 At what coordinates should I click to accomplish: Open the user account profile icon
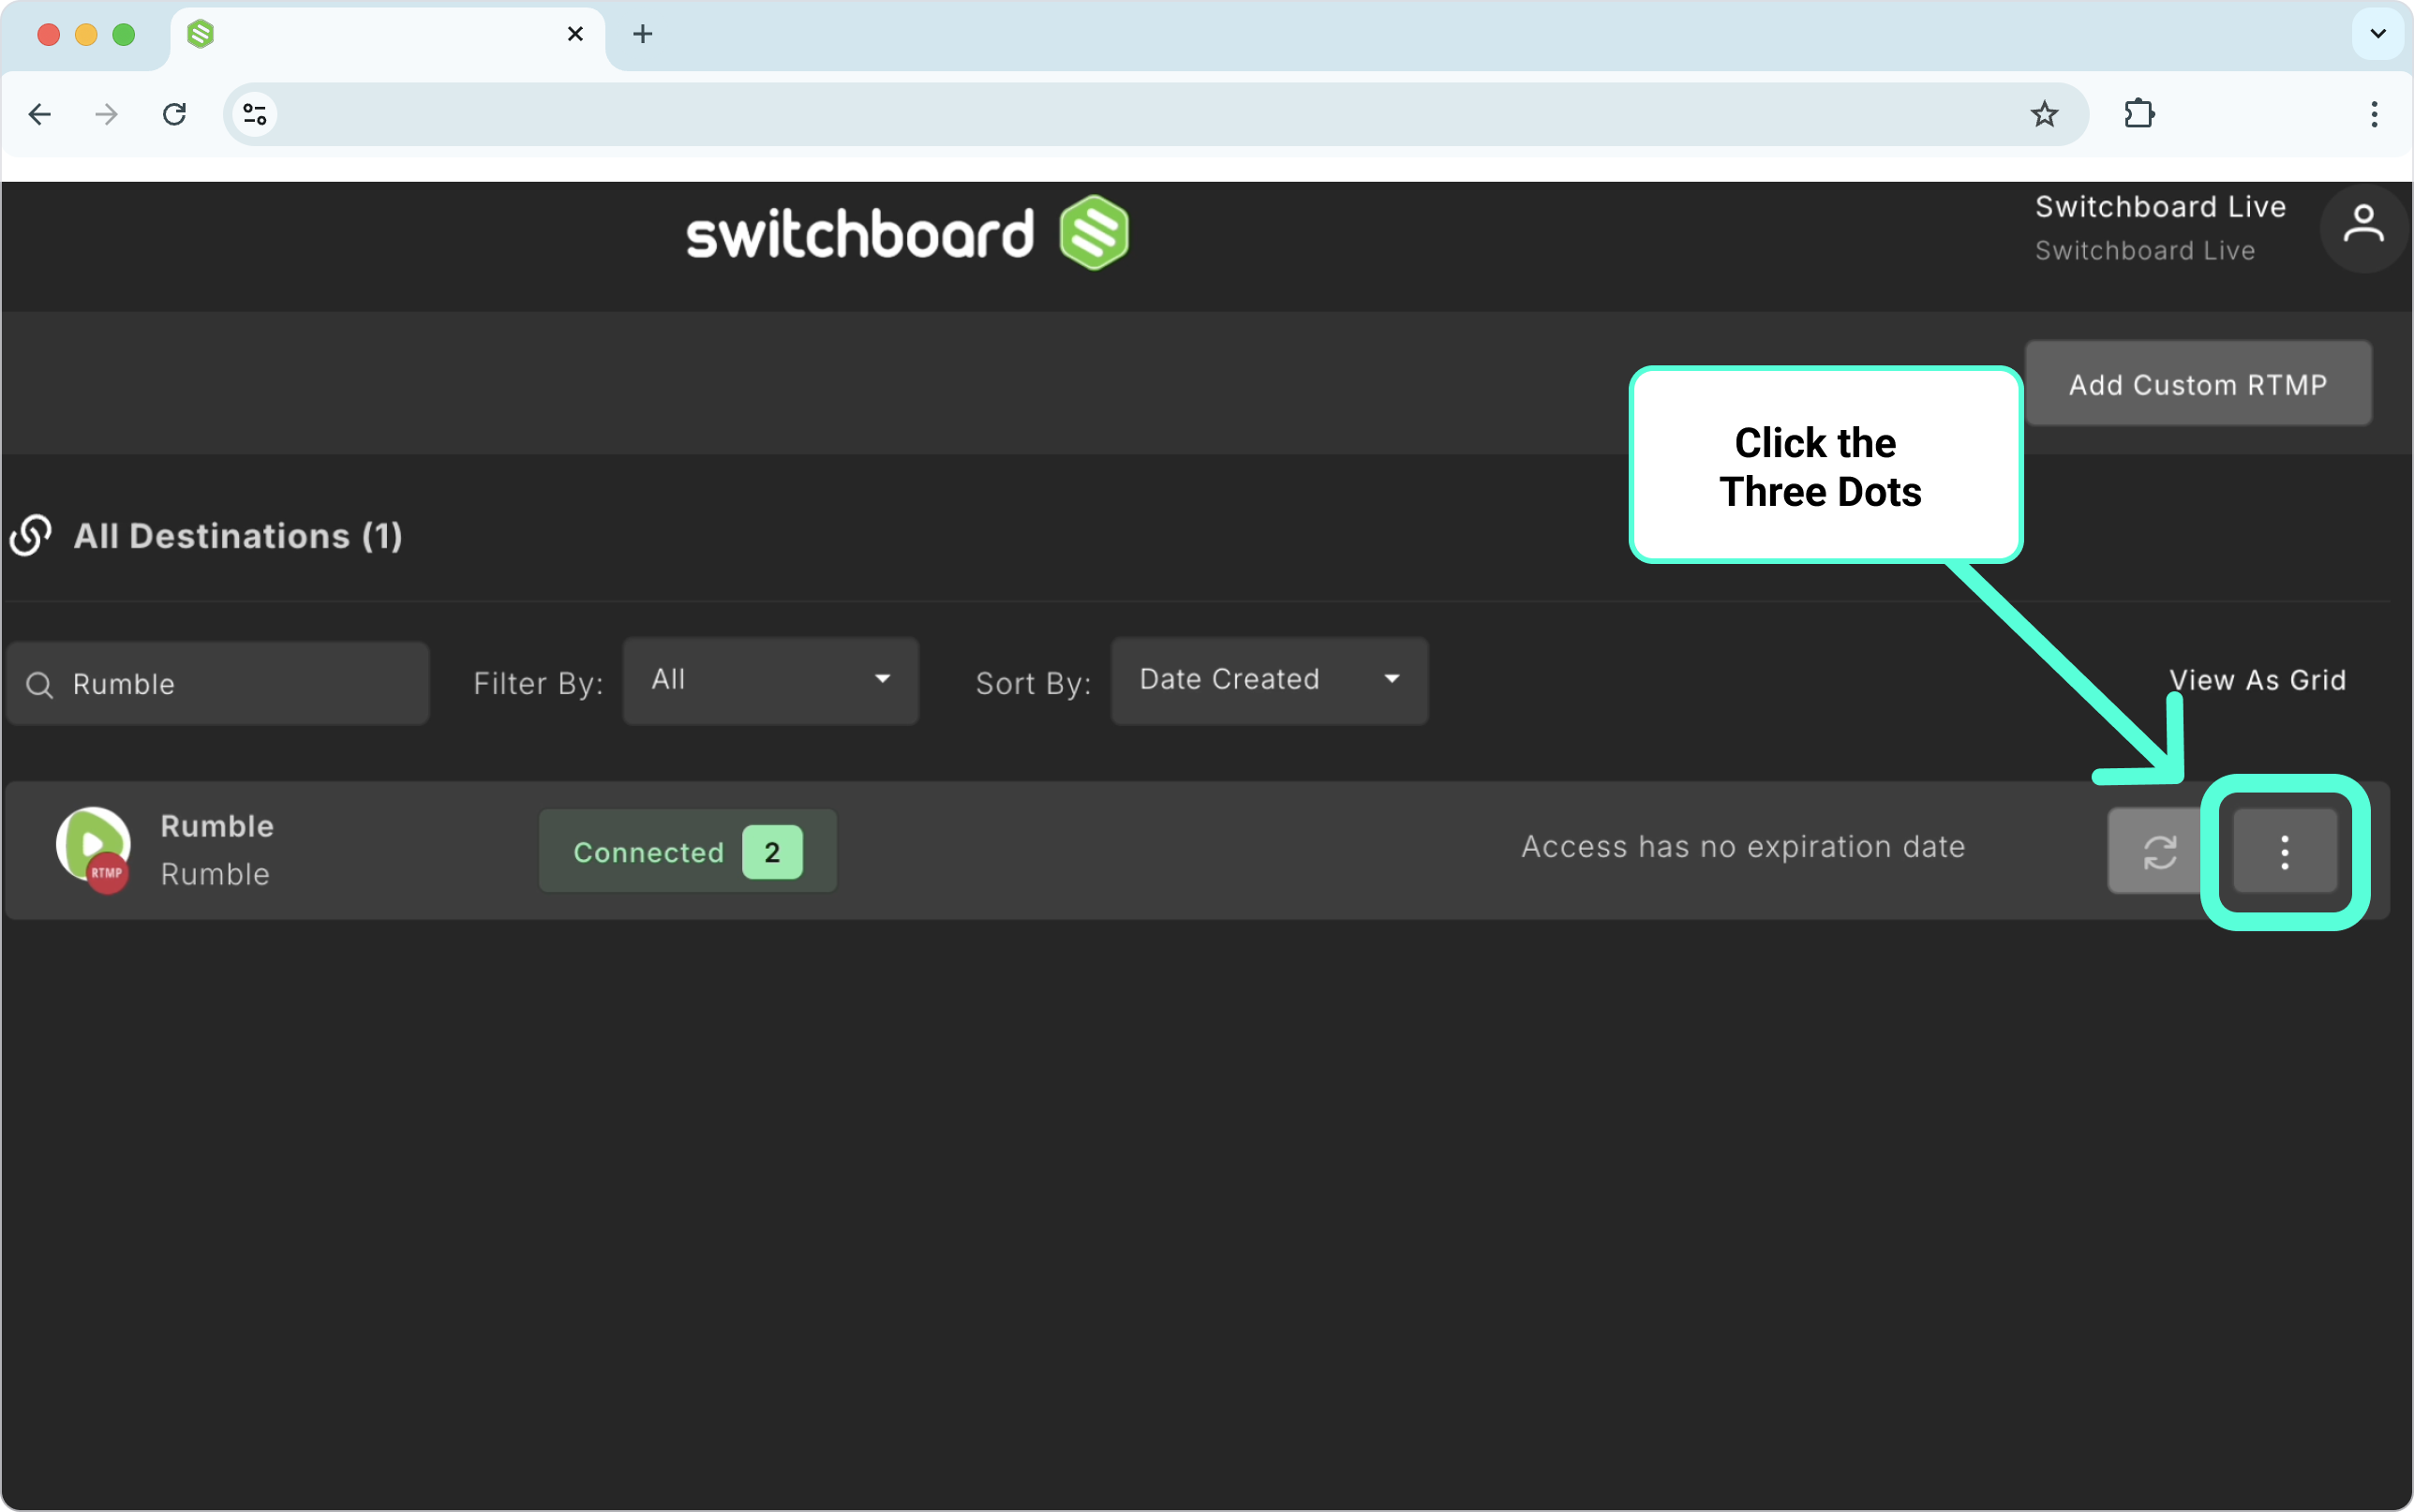click(x=2363, y=226)
